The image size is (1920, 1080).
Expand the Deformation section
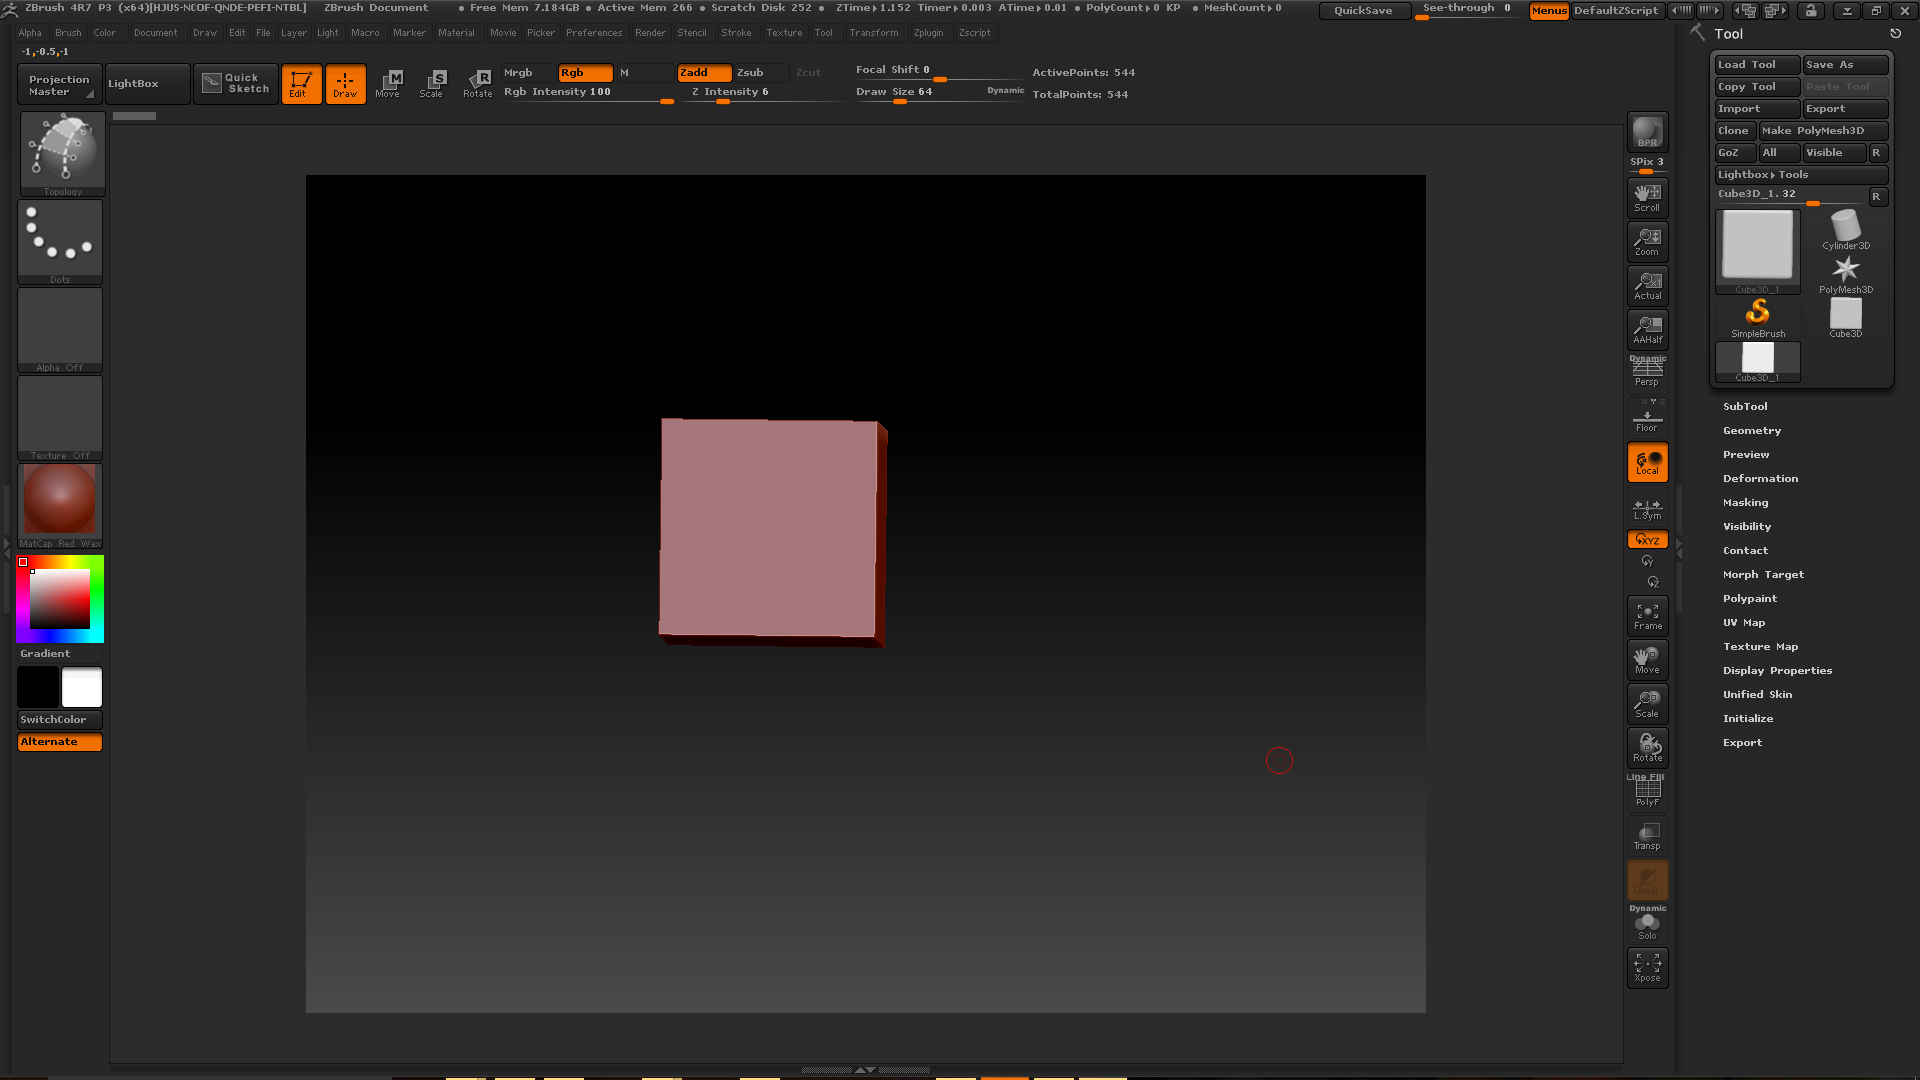click(x=1760, y=479)
